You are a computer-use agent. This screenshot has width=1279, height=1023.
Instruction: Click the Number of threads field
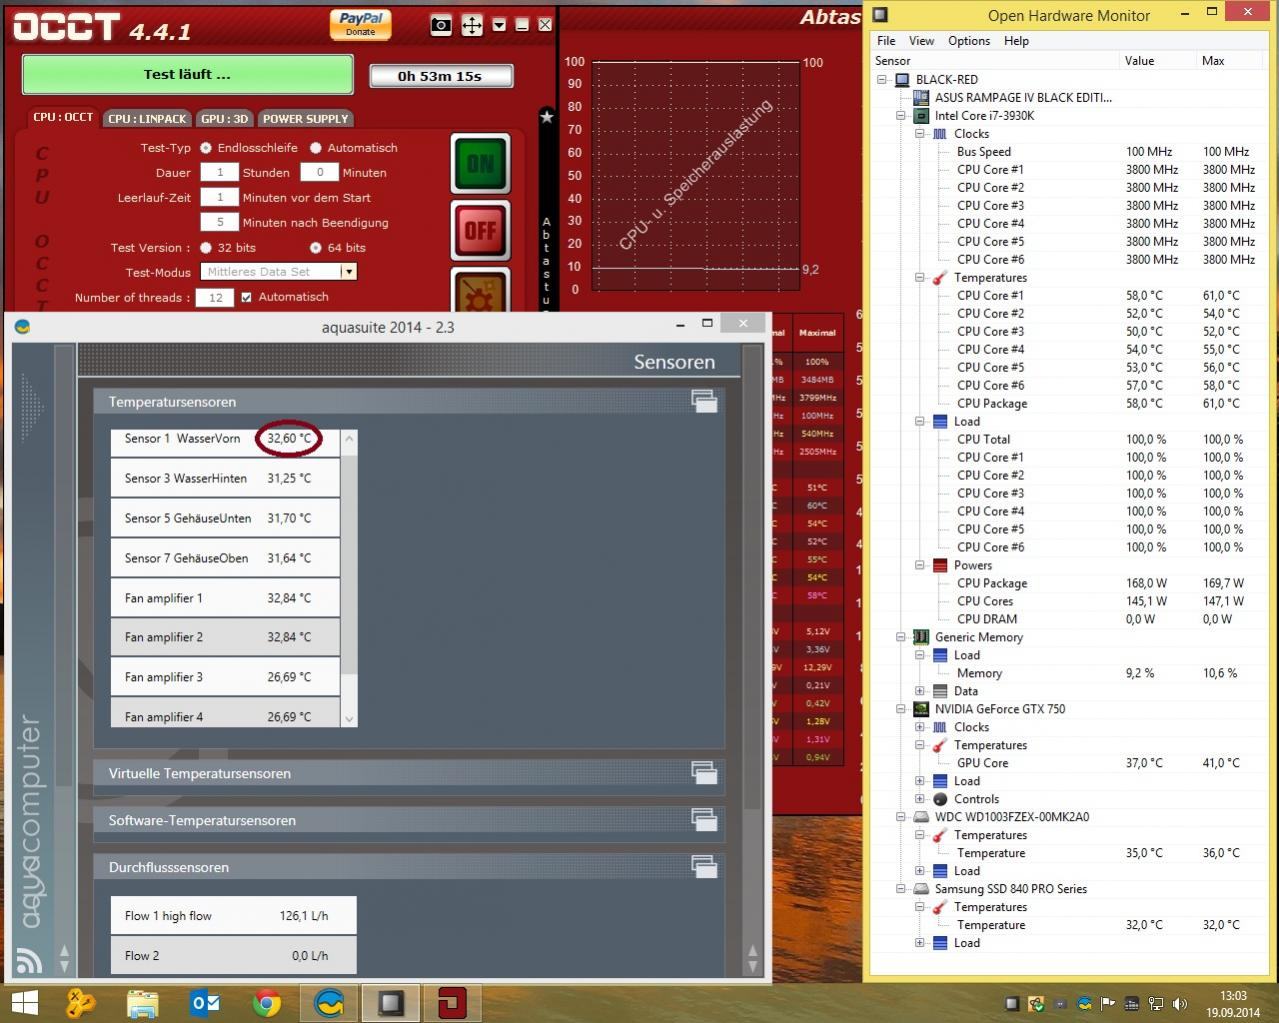click(x=215, y=297)
